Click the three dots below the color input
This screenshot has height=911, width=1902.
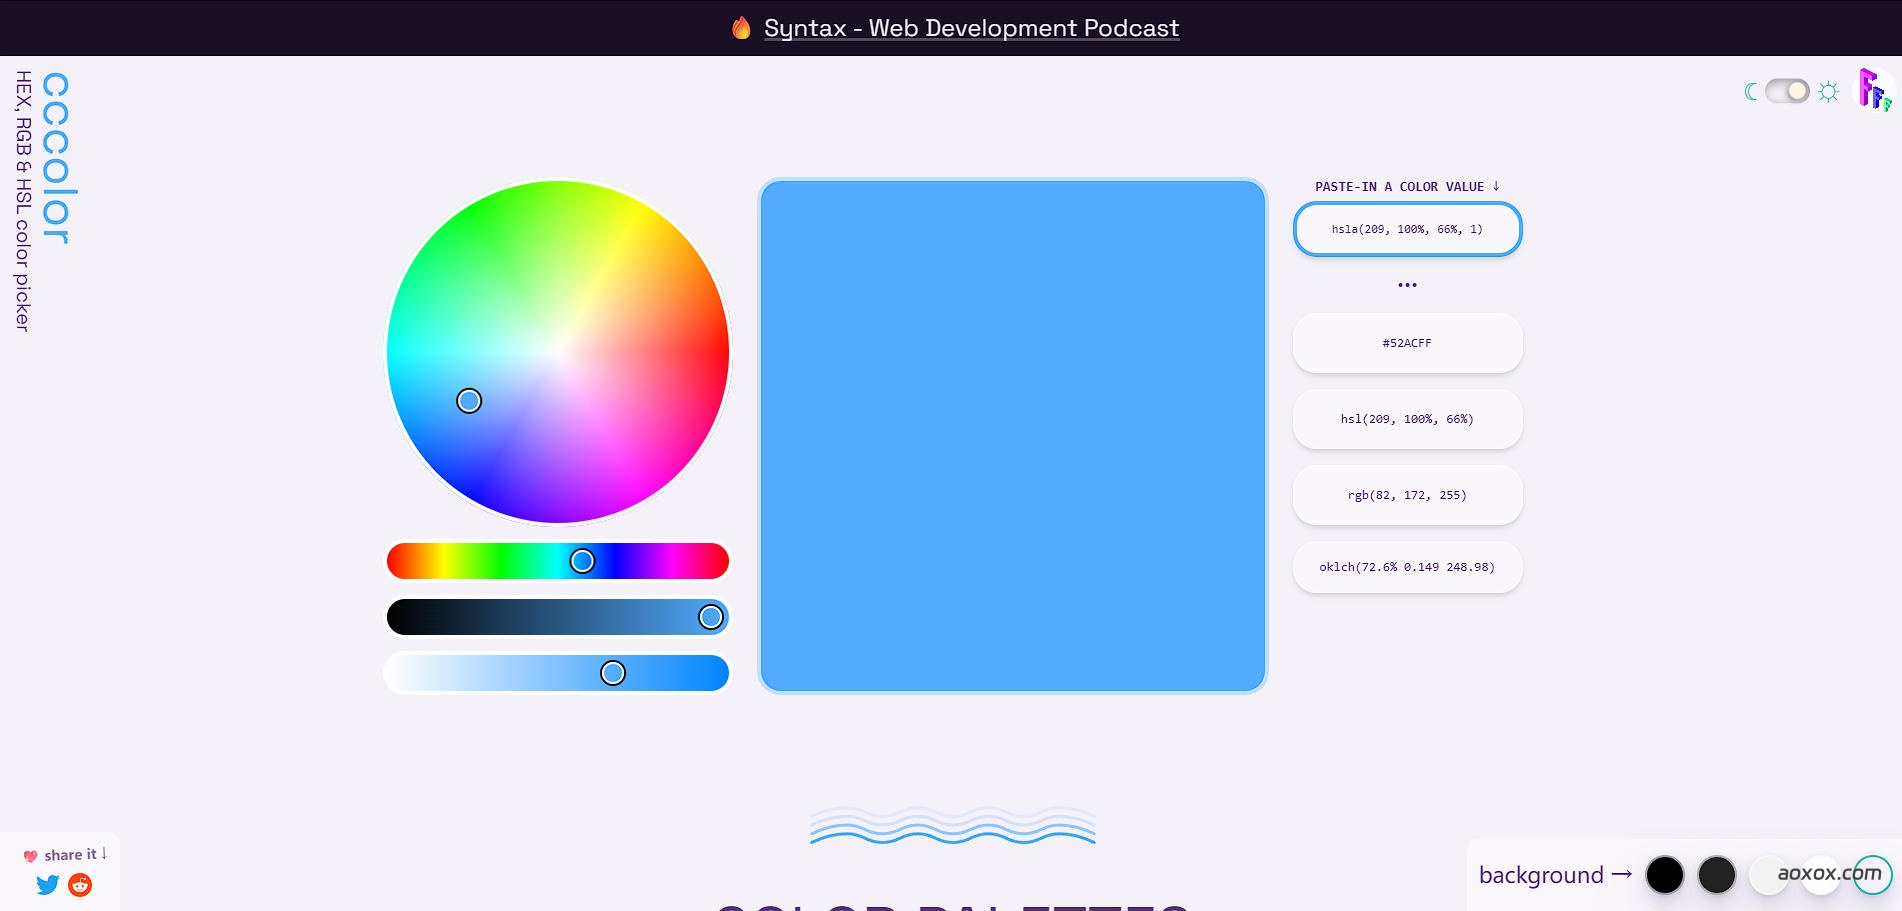click(x=1407, y=285)
